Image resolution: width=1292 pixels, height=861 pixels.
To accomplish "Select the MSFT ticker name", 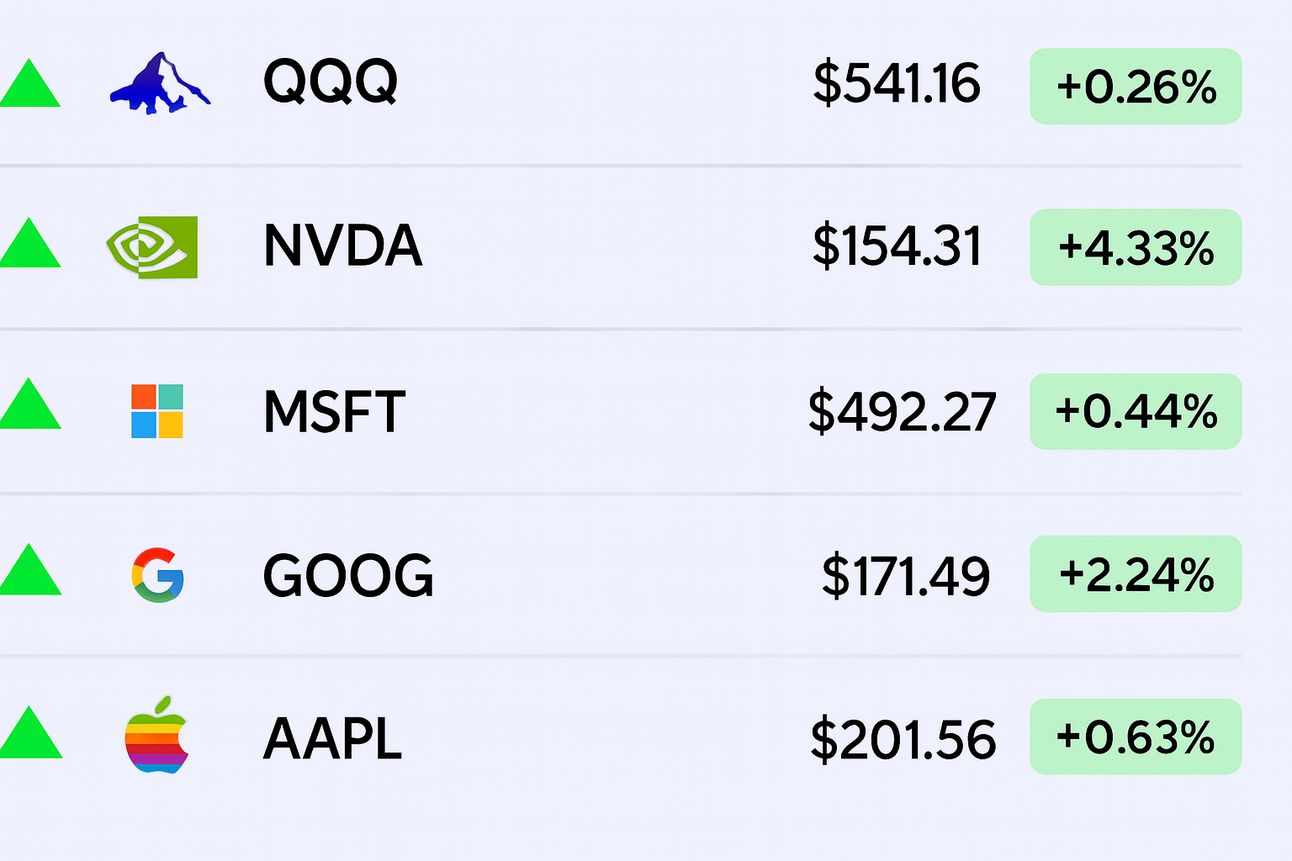I will click(x=334, y=411).
